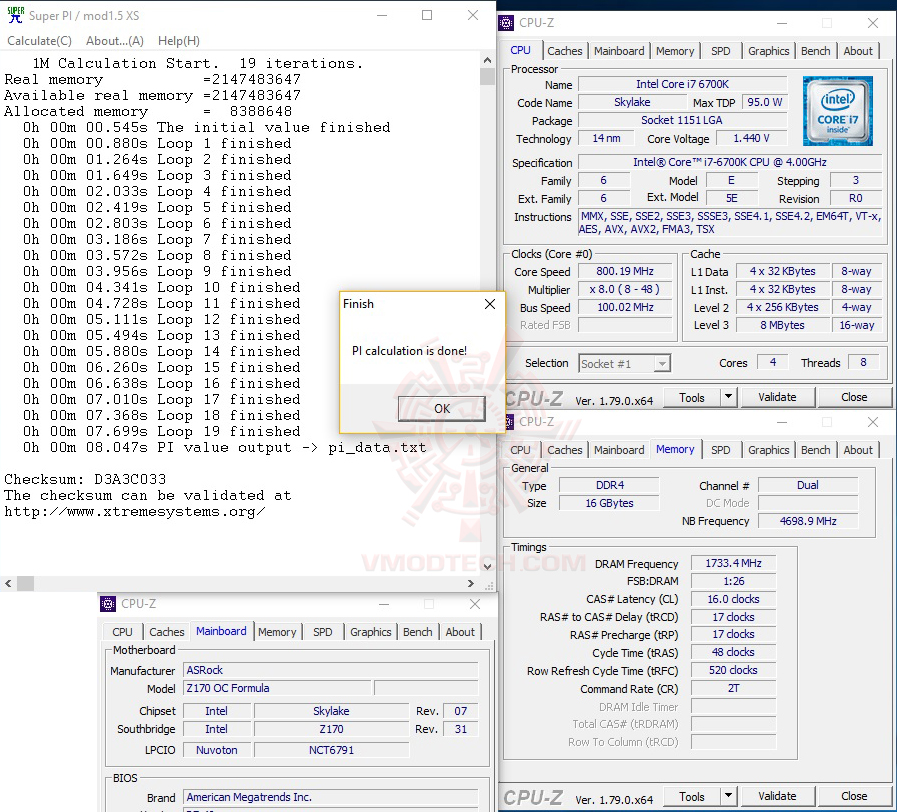This screenshot has width=897, height=812.
Task: Click Validate in Memory CPU-Z window
Action: click(x=777, y=796)
